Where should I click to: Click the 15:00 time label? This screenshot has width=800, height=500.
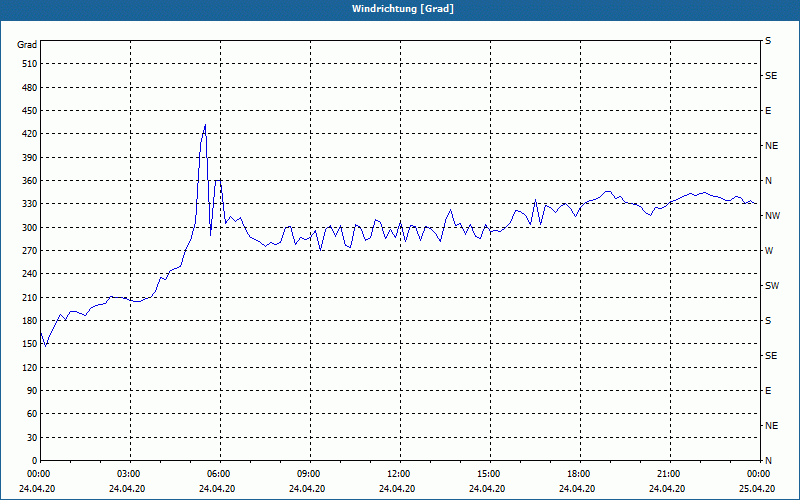click(488, 474)
